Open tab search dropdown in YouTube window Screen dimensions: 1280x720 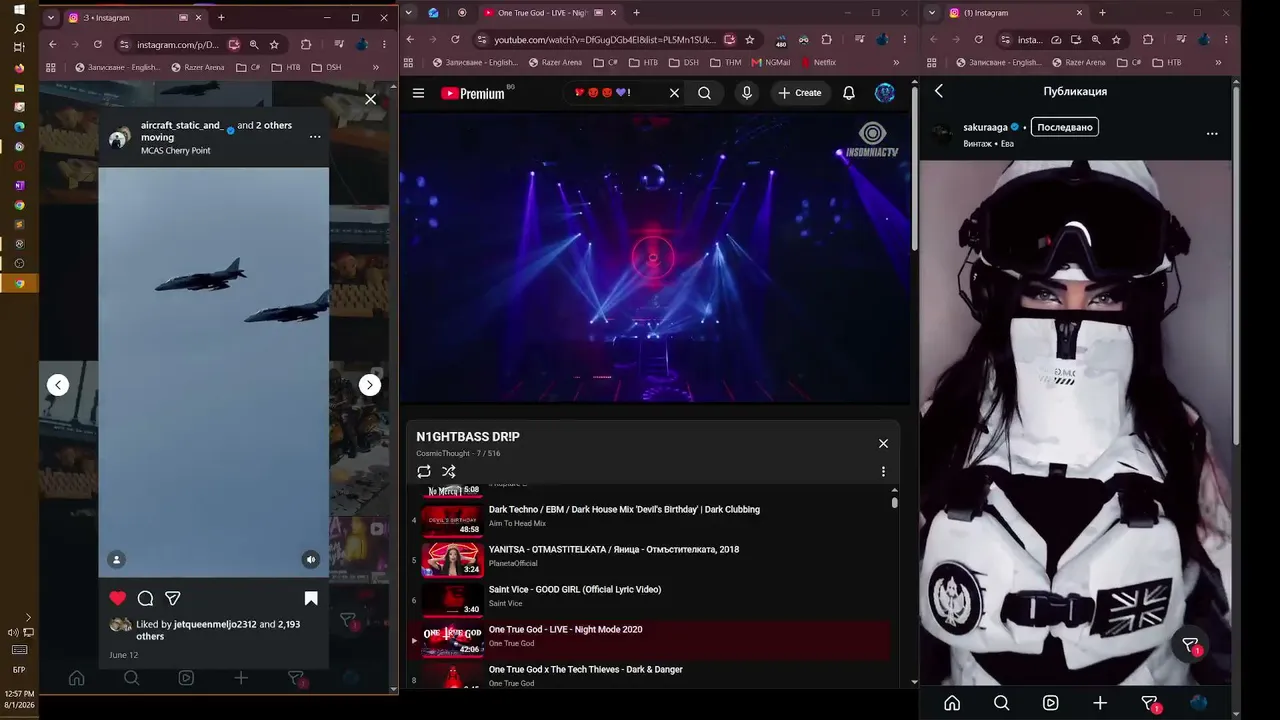pyautogui.click(x=408, y=13)
